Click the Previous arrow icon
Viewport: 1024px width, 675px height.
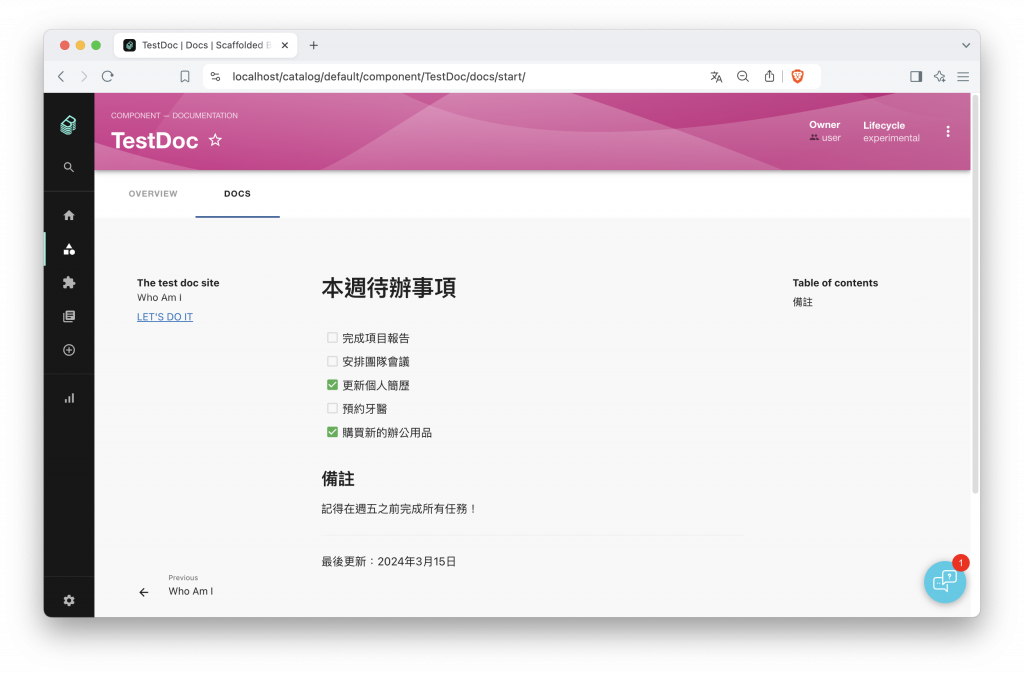[x=144, y=592]
